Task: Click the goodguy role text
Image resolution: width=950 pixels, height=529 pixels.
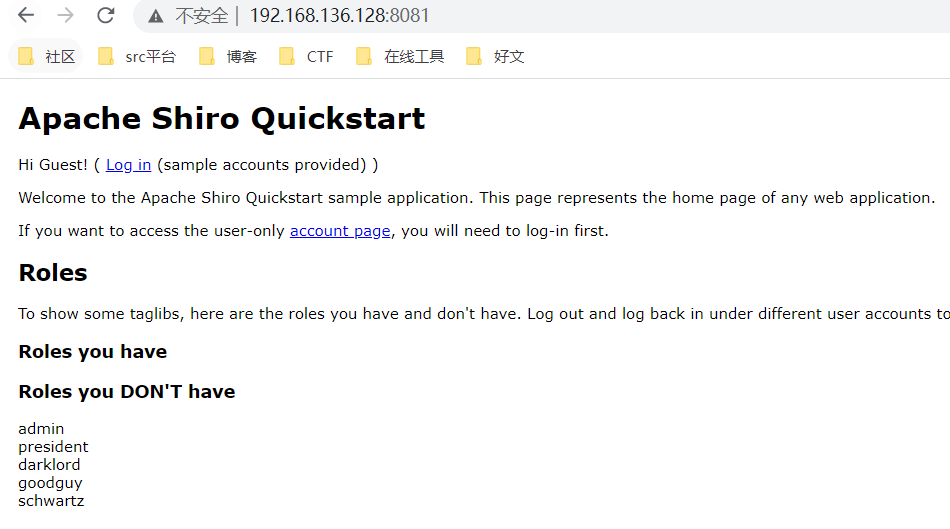Action: coord(50,484)
